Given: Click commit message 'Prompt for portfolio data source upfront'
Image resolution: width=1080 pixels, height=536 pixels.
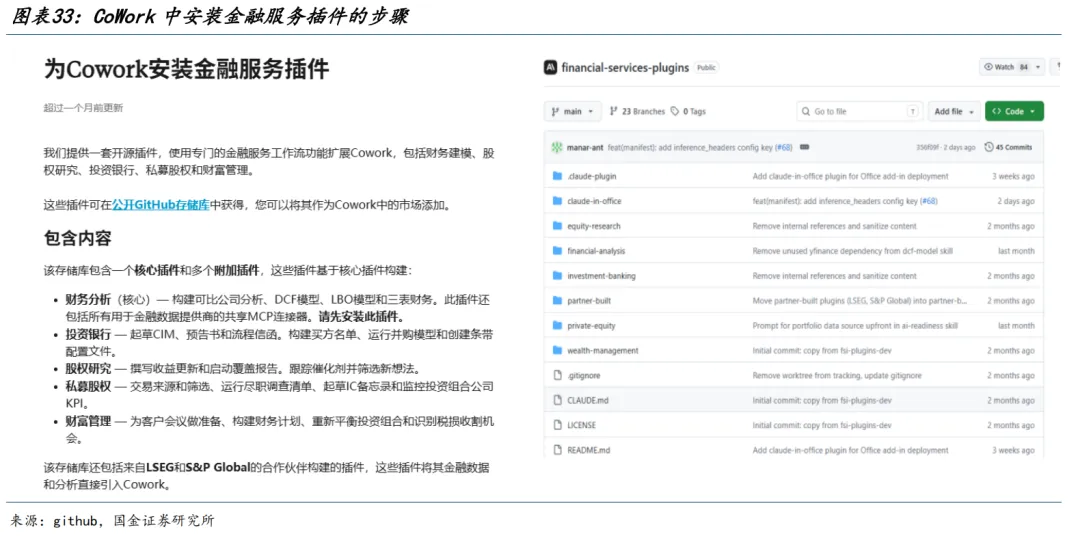Looking at the screenshot, I should (855, 325).
